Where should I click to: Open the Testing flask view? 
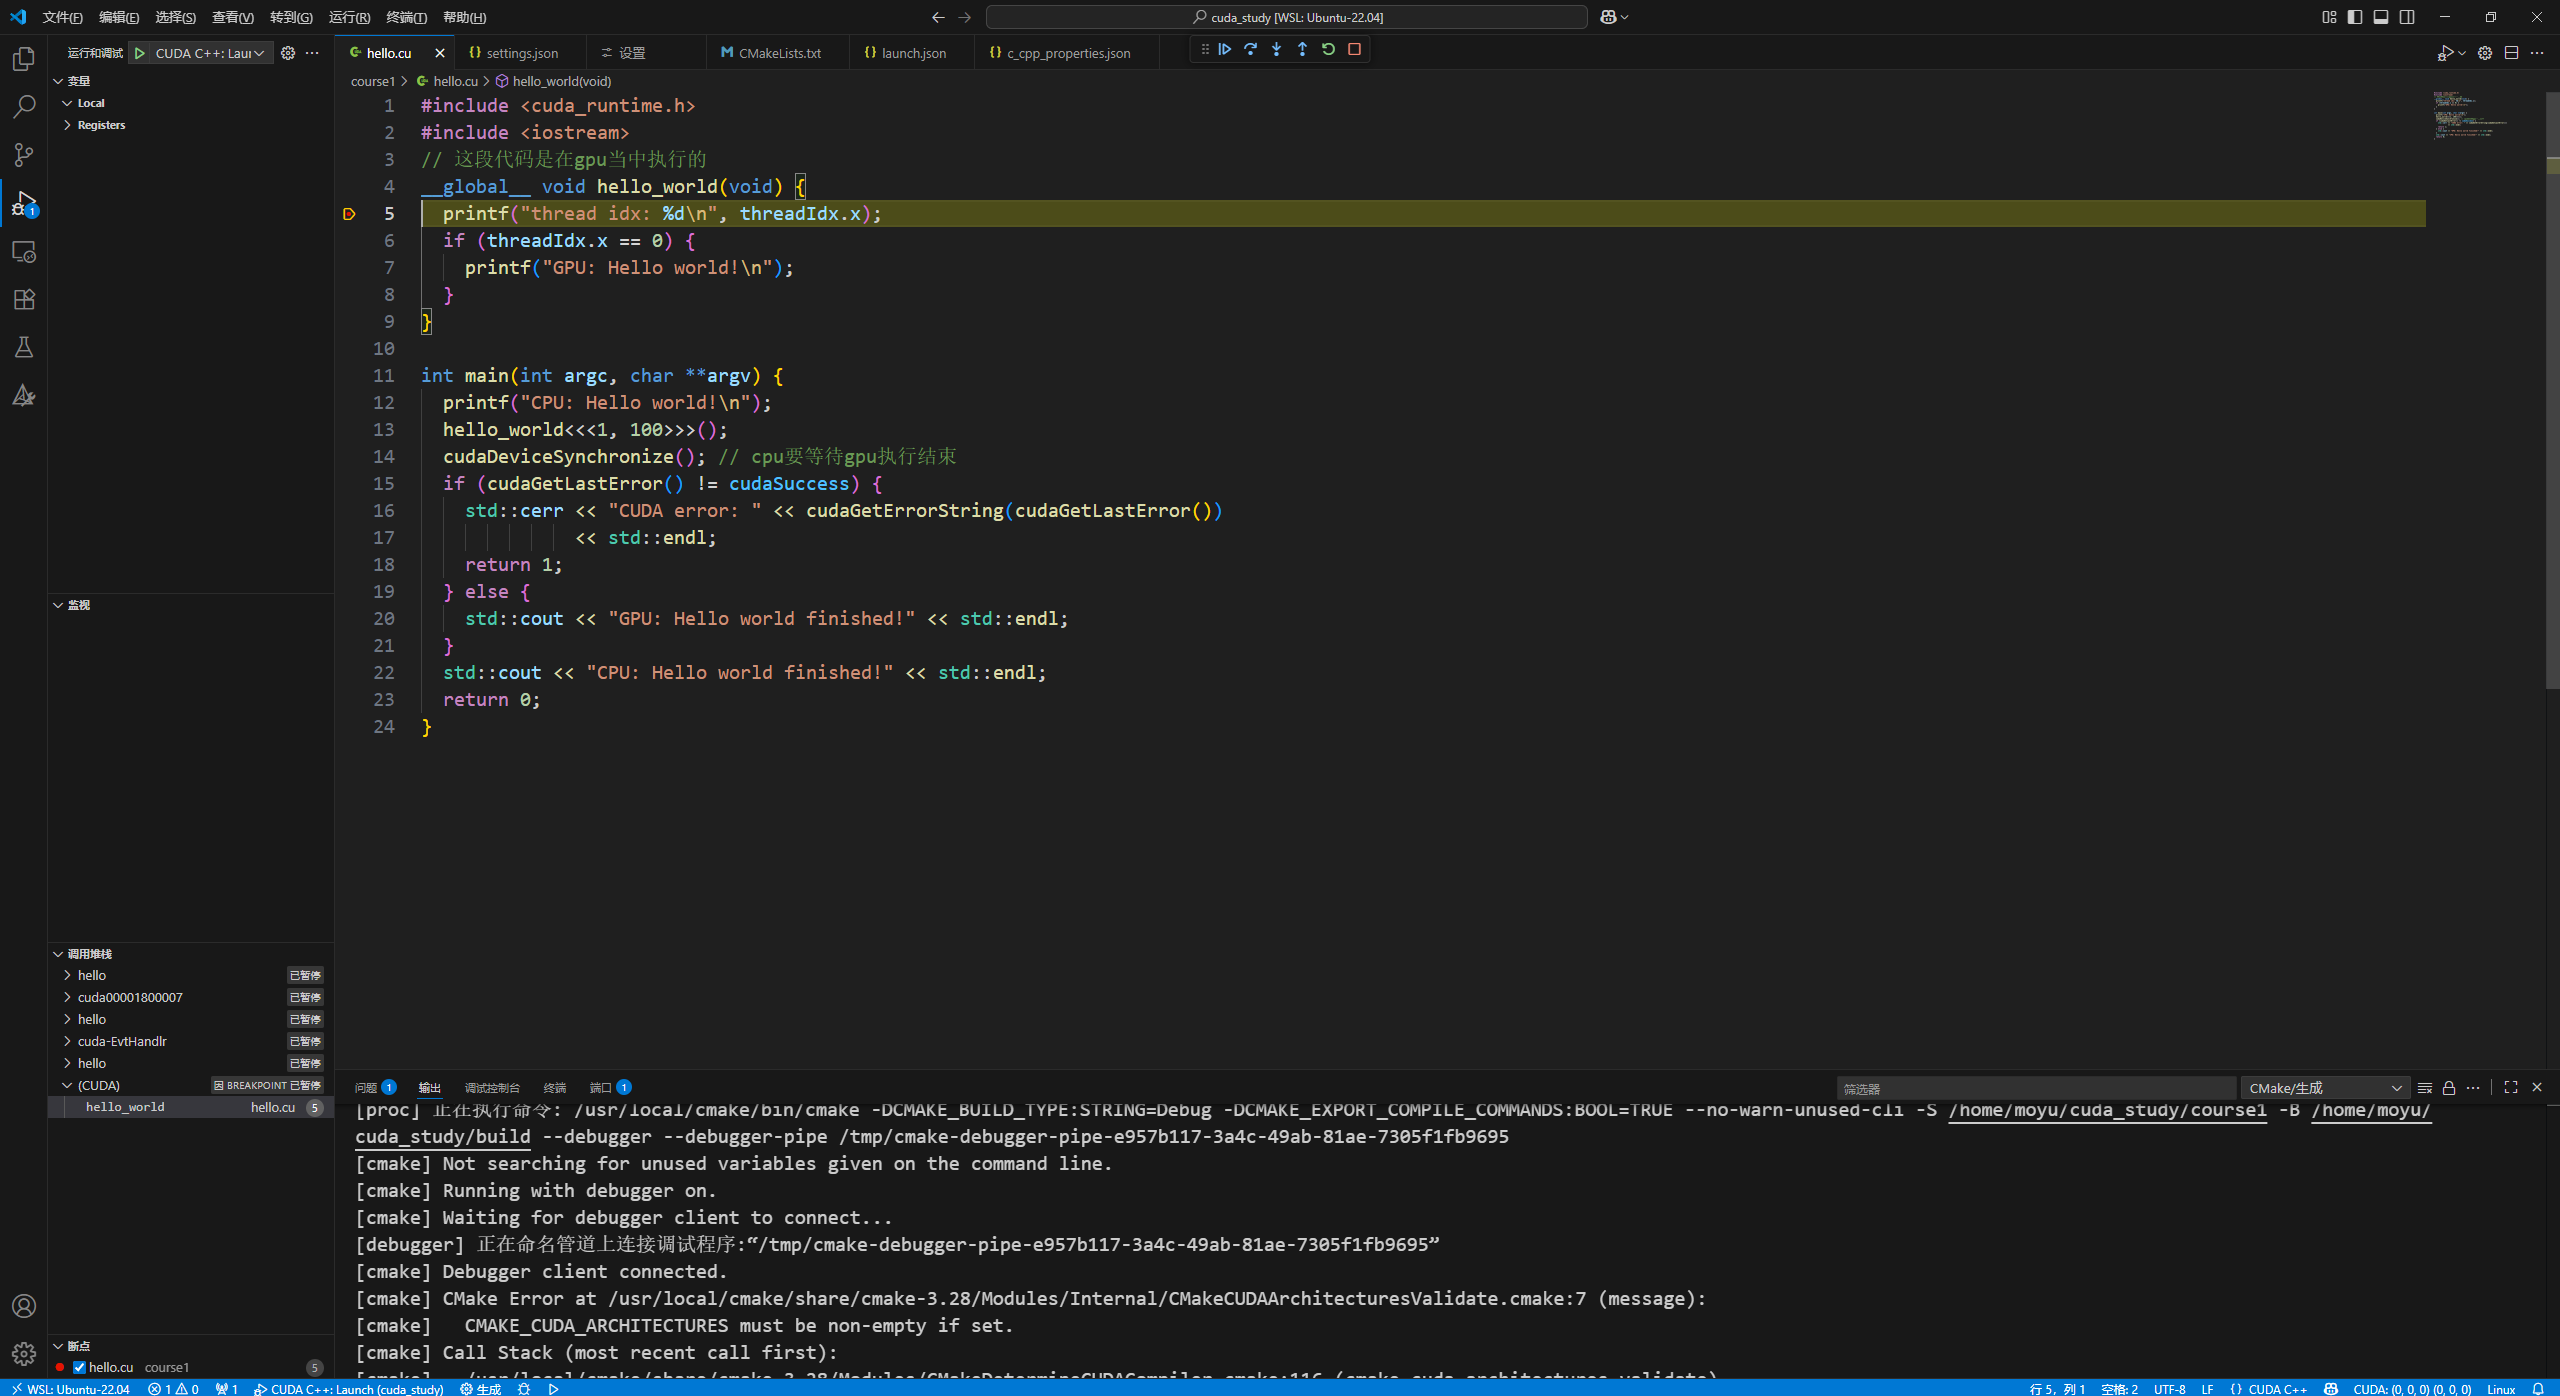24,347
